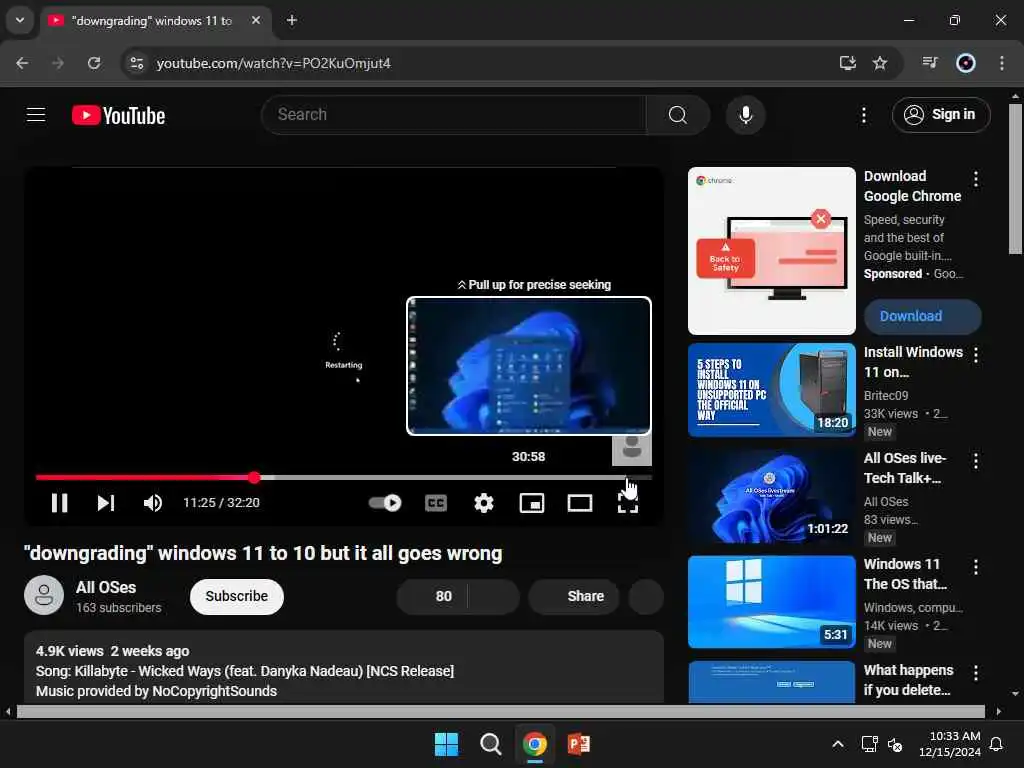The image size is (1024, 768).
Task: Go back in browser history
Action: [x=22, y=63]
